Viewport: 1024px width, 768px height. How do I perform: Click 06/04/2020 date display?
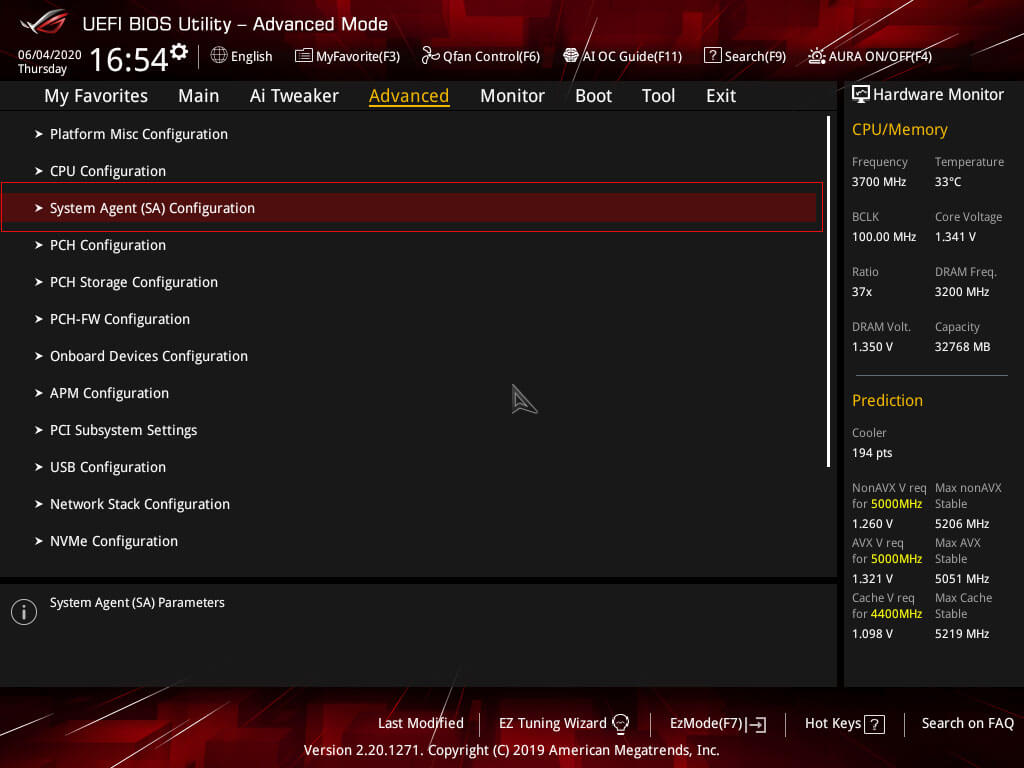click(50, 54)
